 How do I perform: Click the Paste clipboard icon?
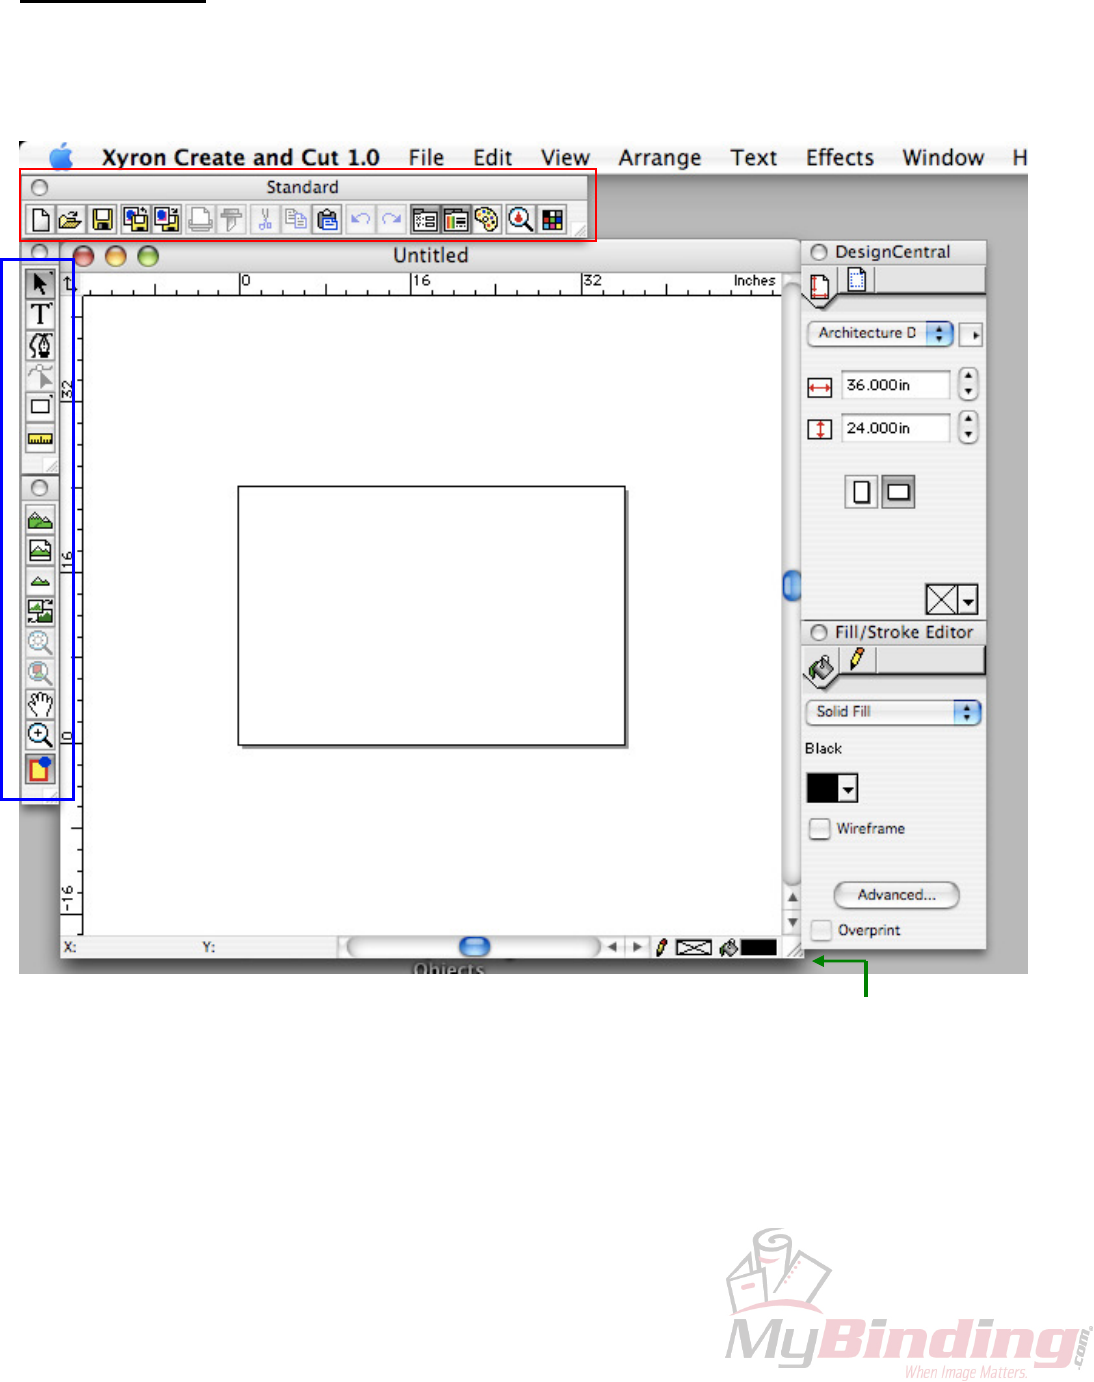327,219
